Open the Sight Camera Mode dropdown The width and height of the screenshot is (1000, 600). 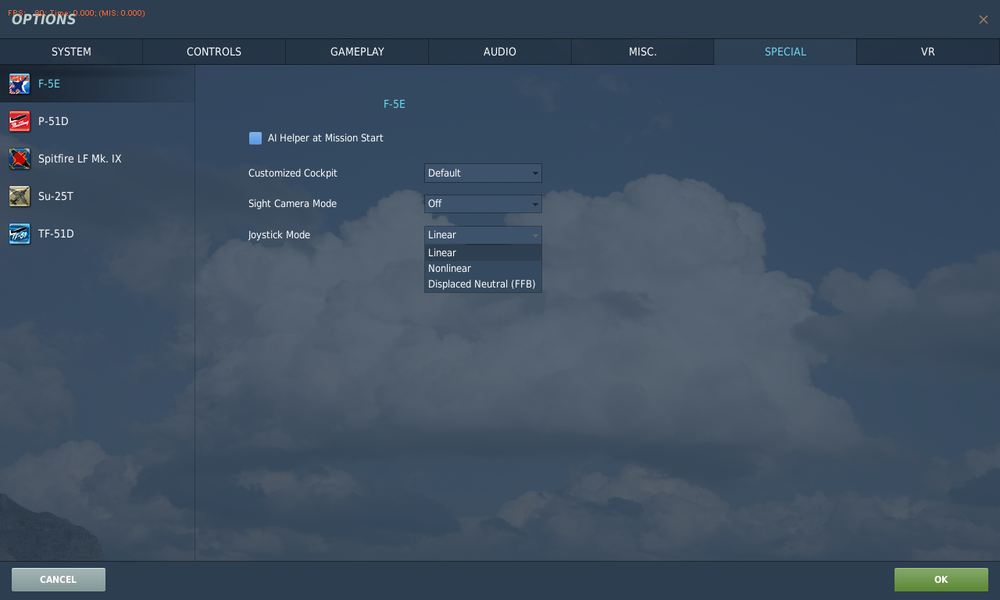click(x=482, y=203)
